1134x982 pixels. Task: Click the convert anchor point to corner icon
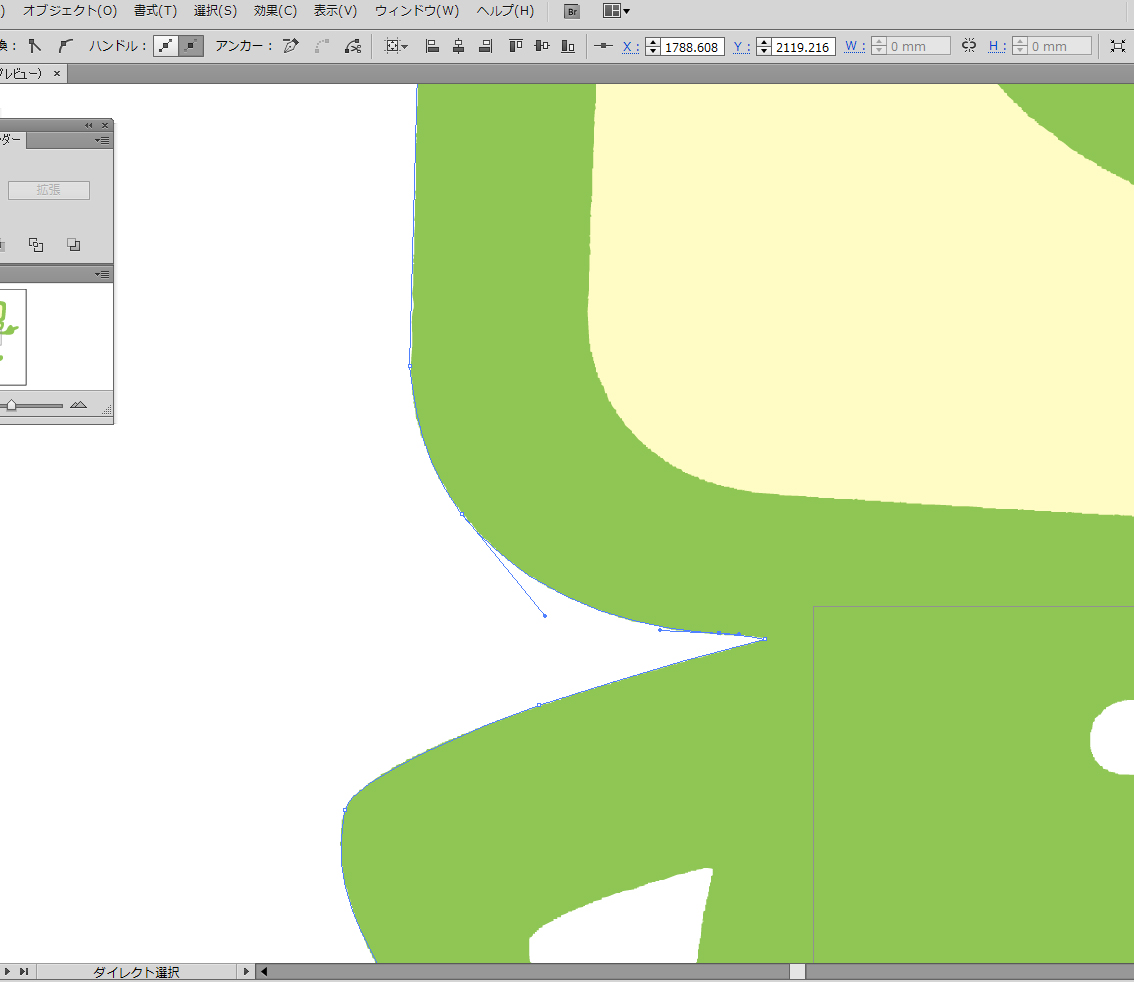[x=35, y=46]
